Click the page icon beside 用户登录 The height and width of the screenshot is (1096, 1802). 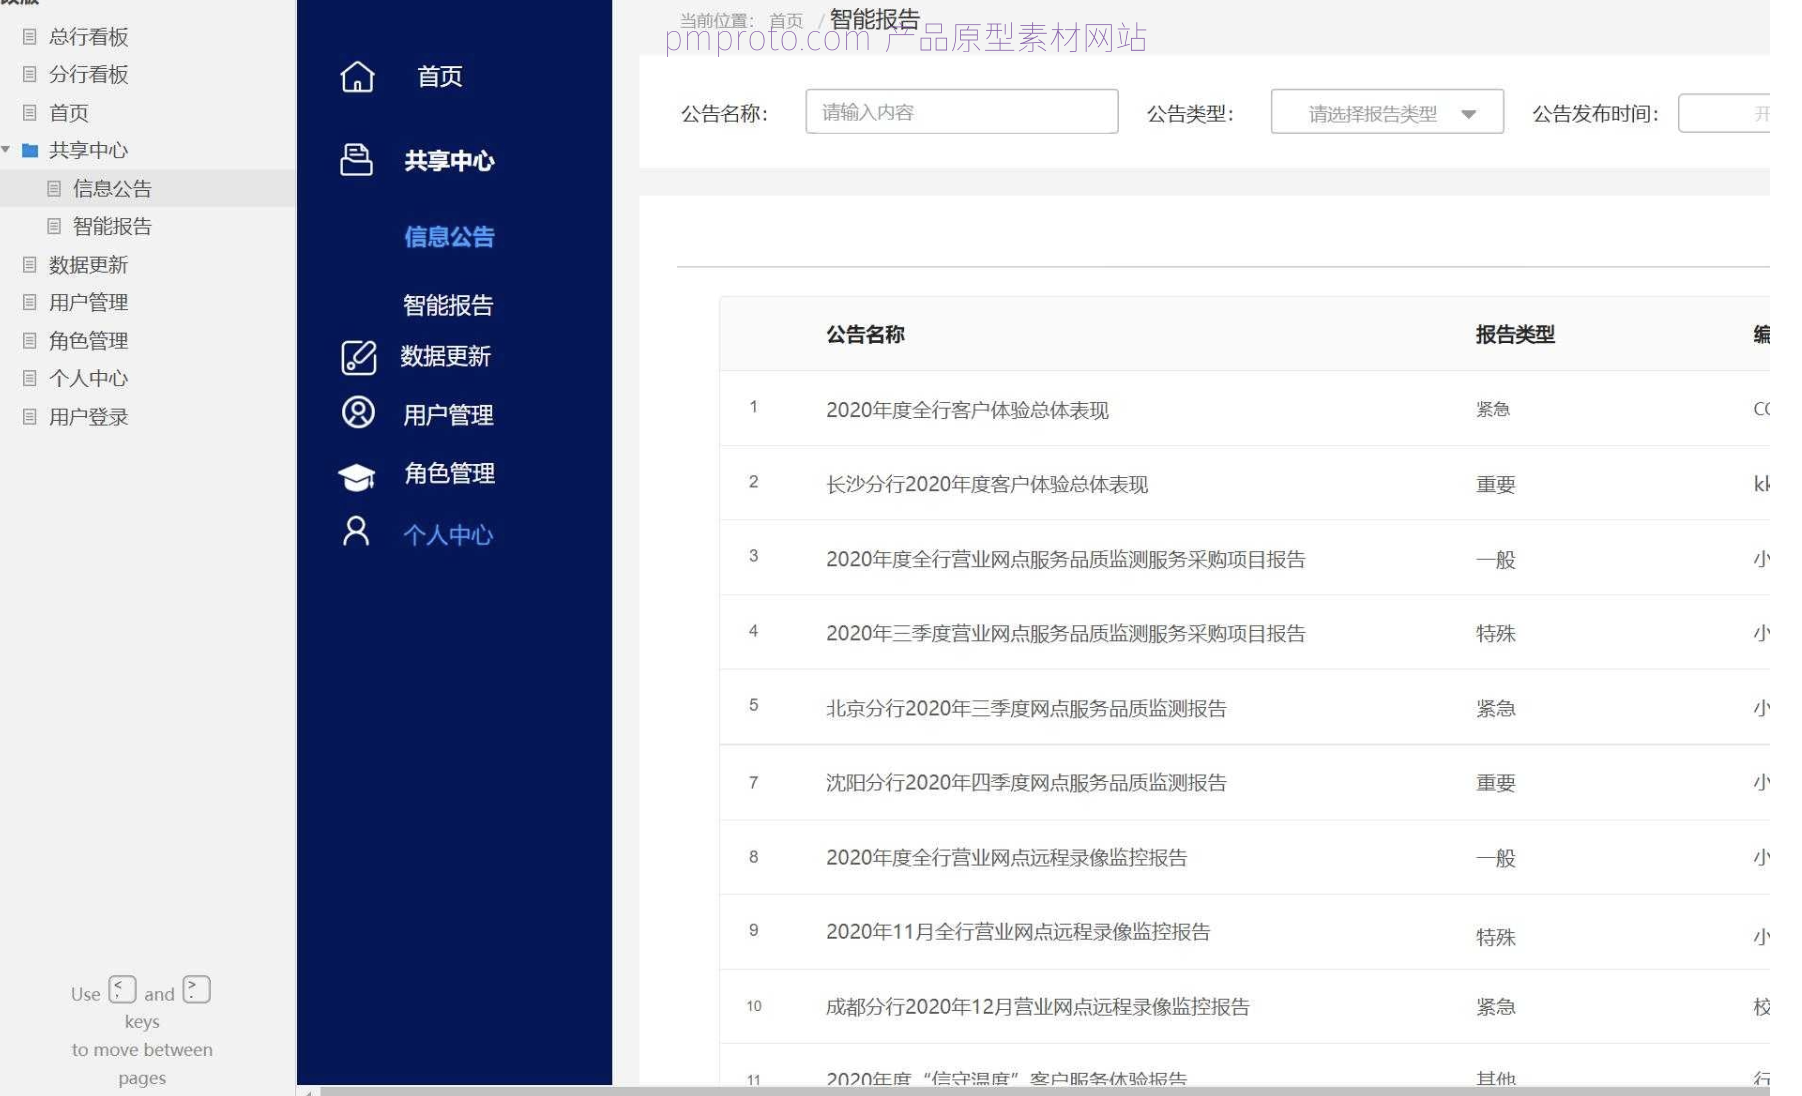pyautogui.click(x=30, y=416)
